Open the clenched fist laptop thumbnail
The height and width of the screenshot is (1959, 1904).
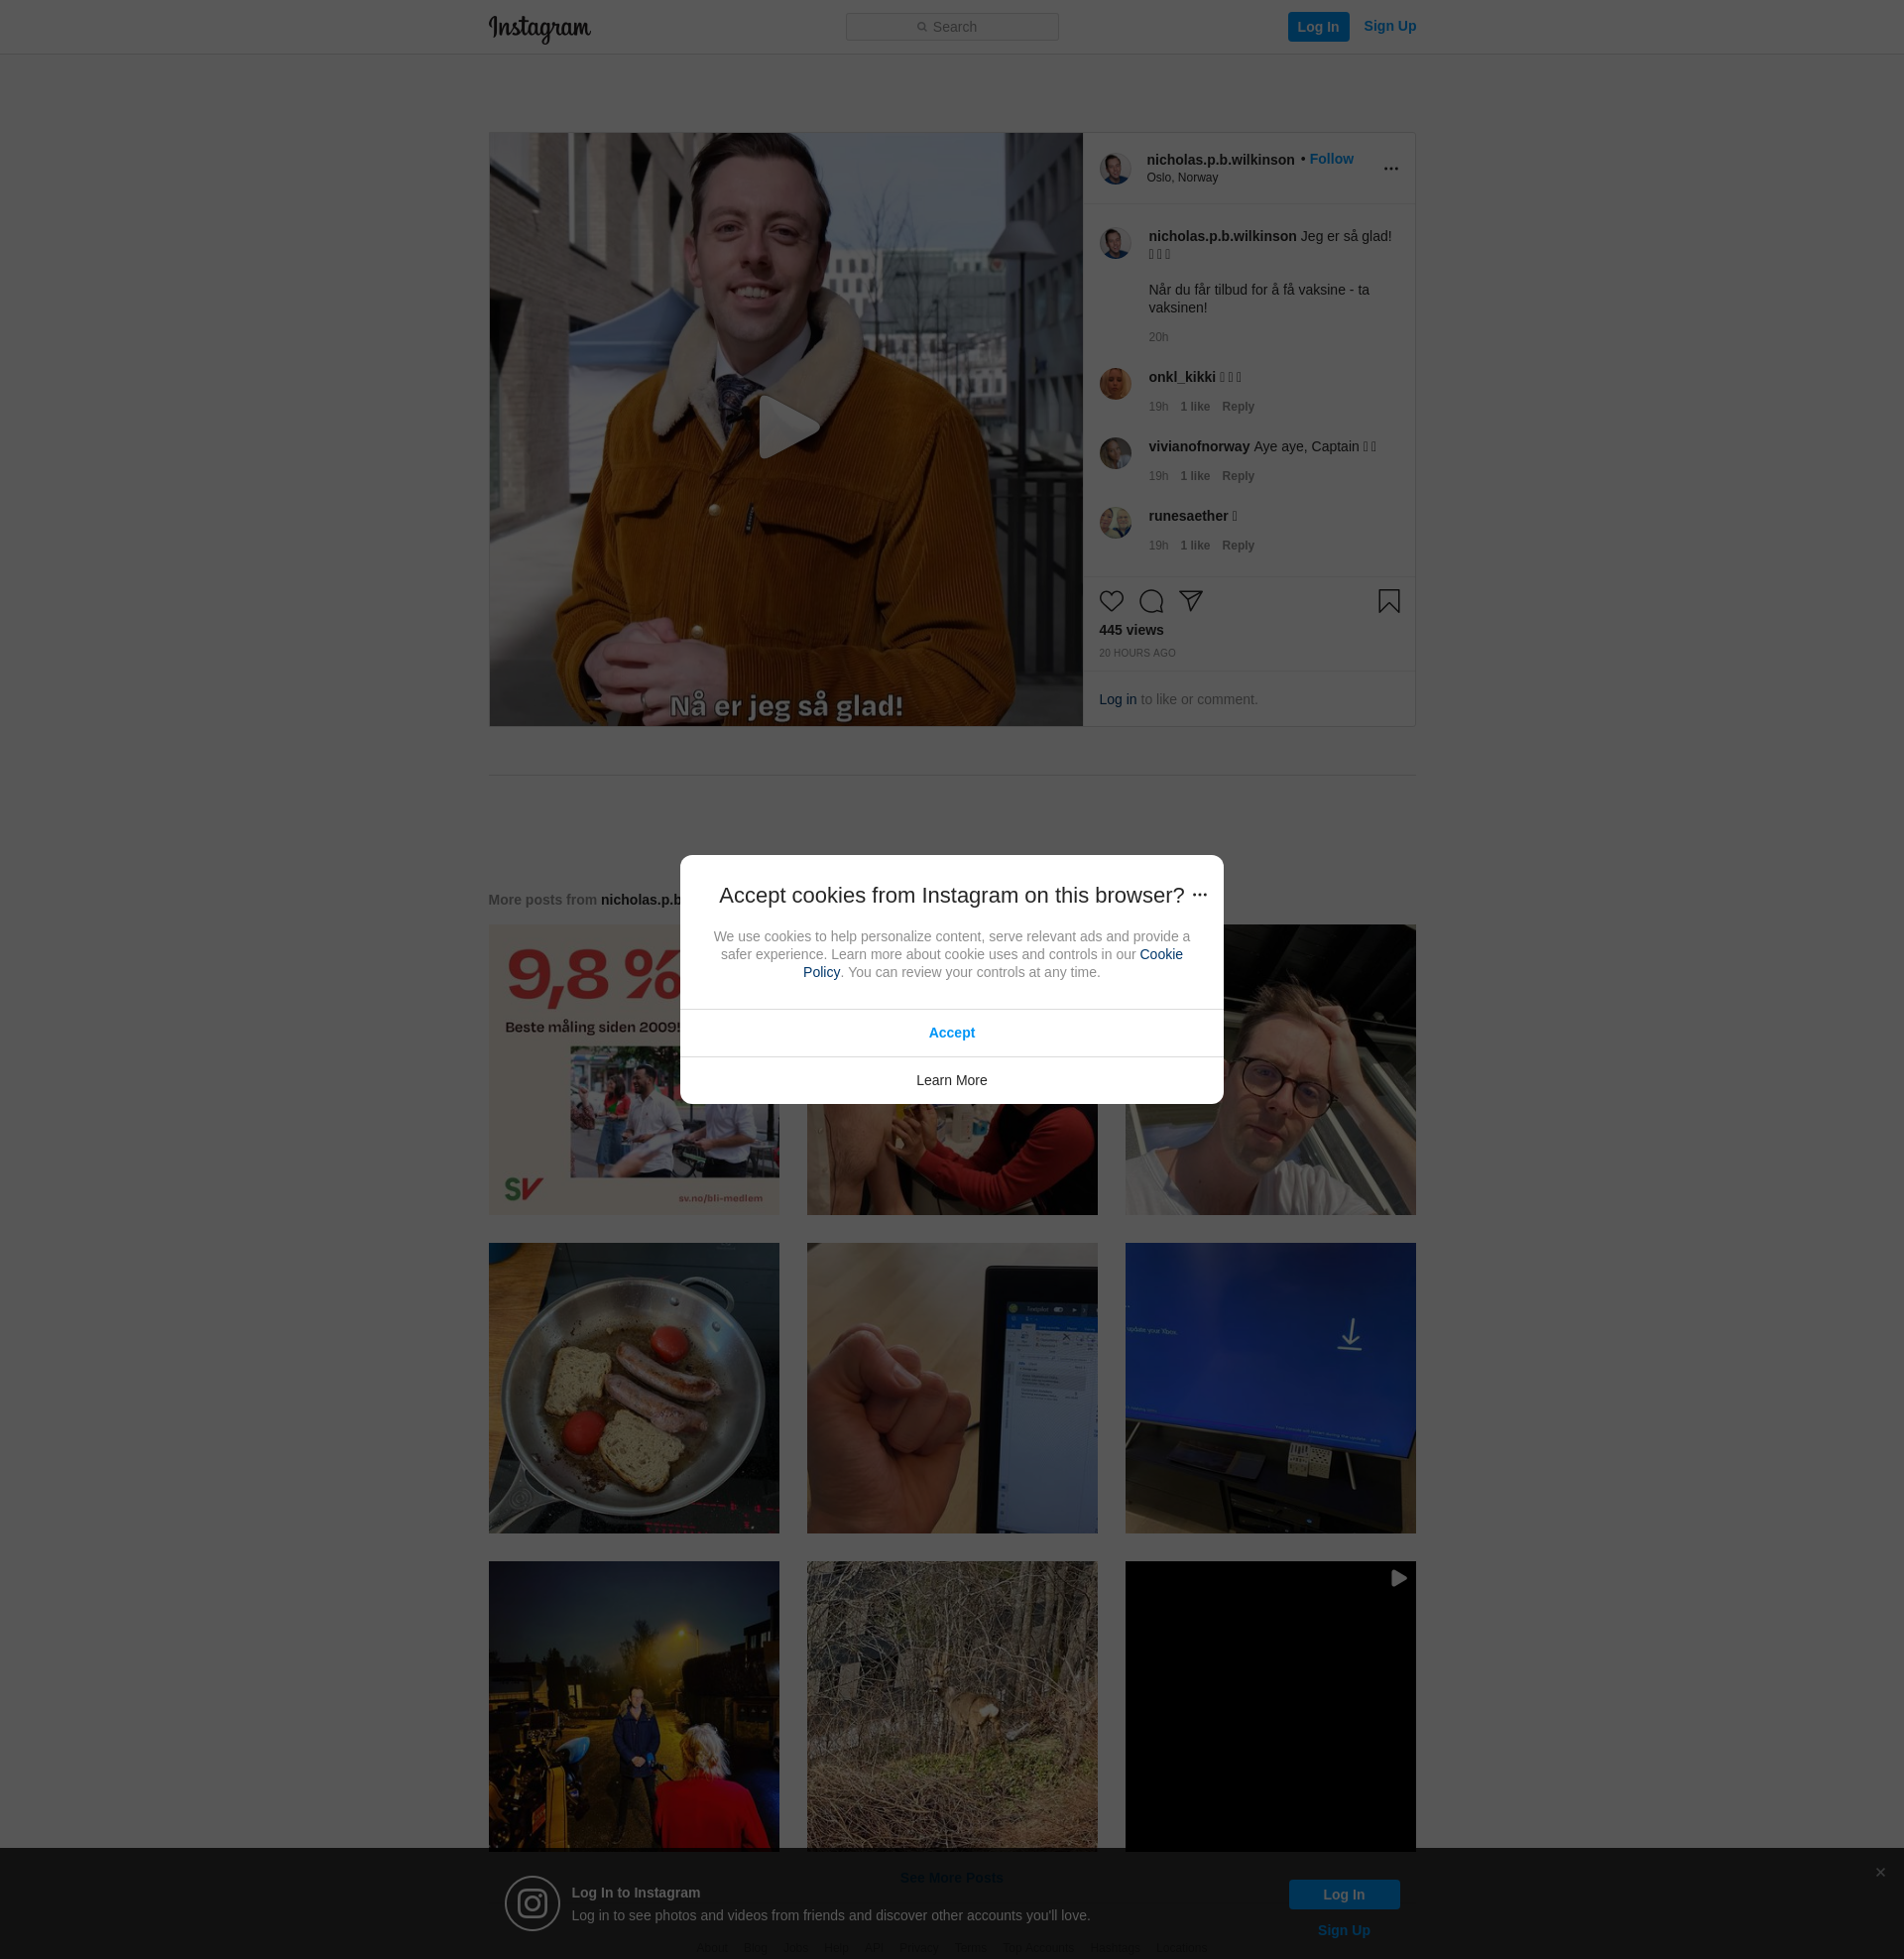(x=951, y=1388)
